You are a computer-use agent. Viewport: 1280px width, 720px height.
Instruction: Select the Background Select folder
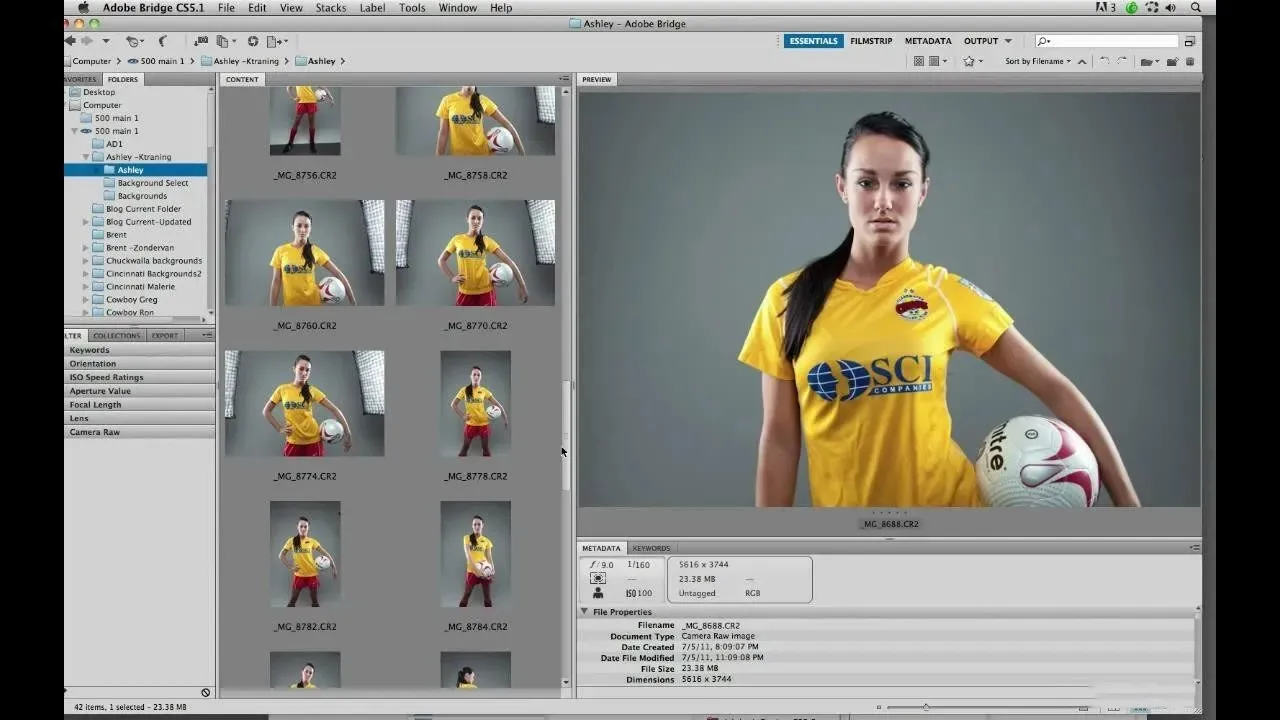153,183
